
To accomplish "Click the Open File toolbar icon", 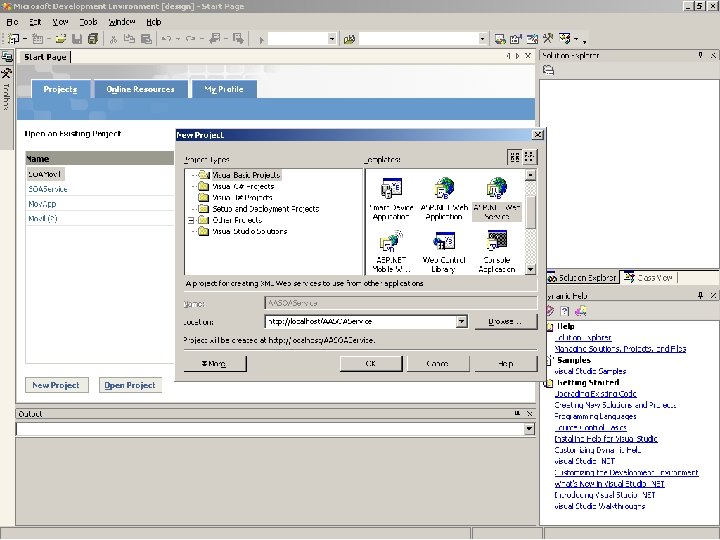I will click(x=61, y=39).
